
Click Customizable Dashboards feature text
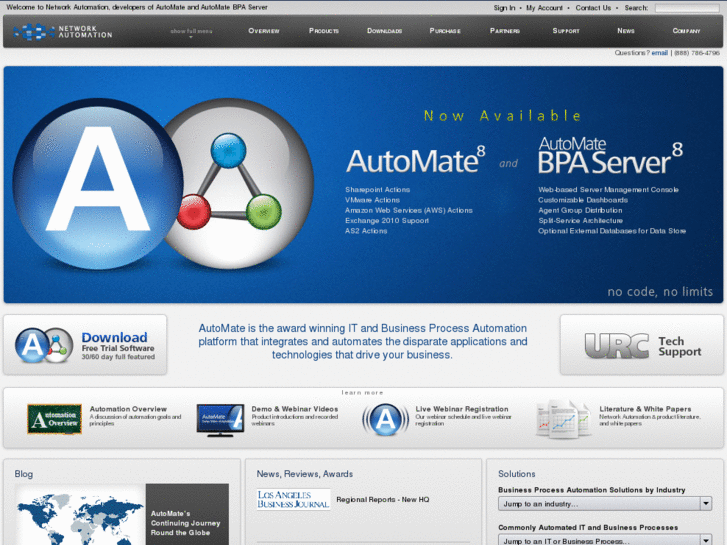point(583,200)
